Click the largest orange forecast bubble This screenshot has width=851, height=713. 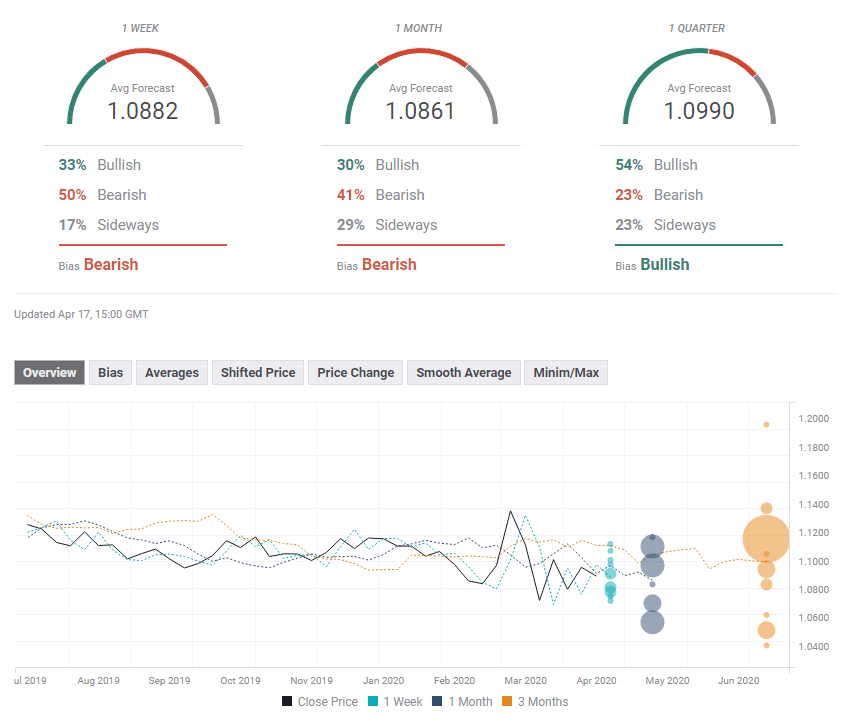[x=766, y=539]
